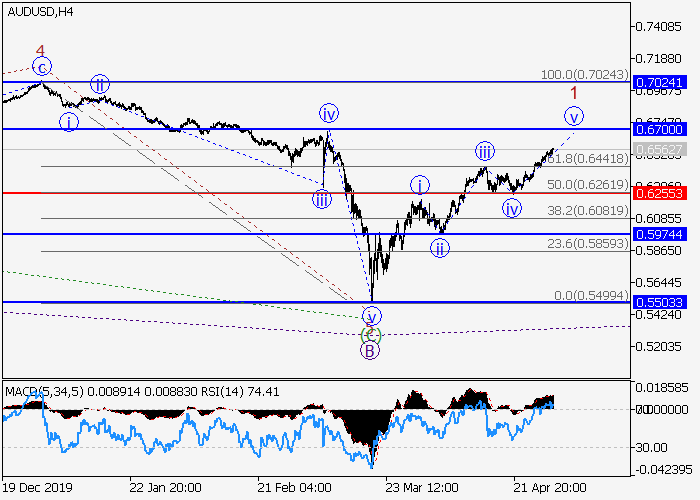Click the red wave 4 label
The width and height of the screenshot is (700, 500).
click(x=40, y=51)
